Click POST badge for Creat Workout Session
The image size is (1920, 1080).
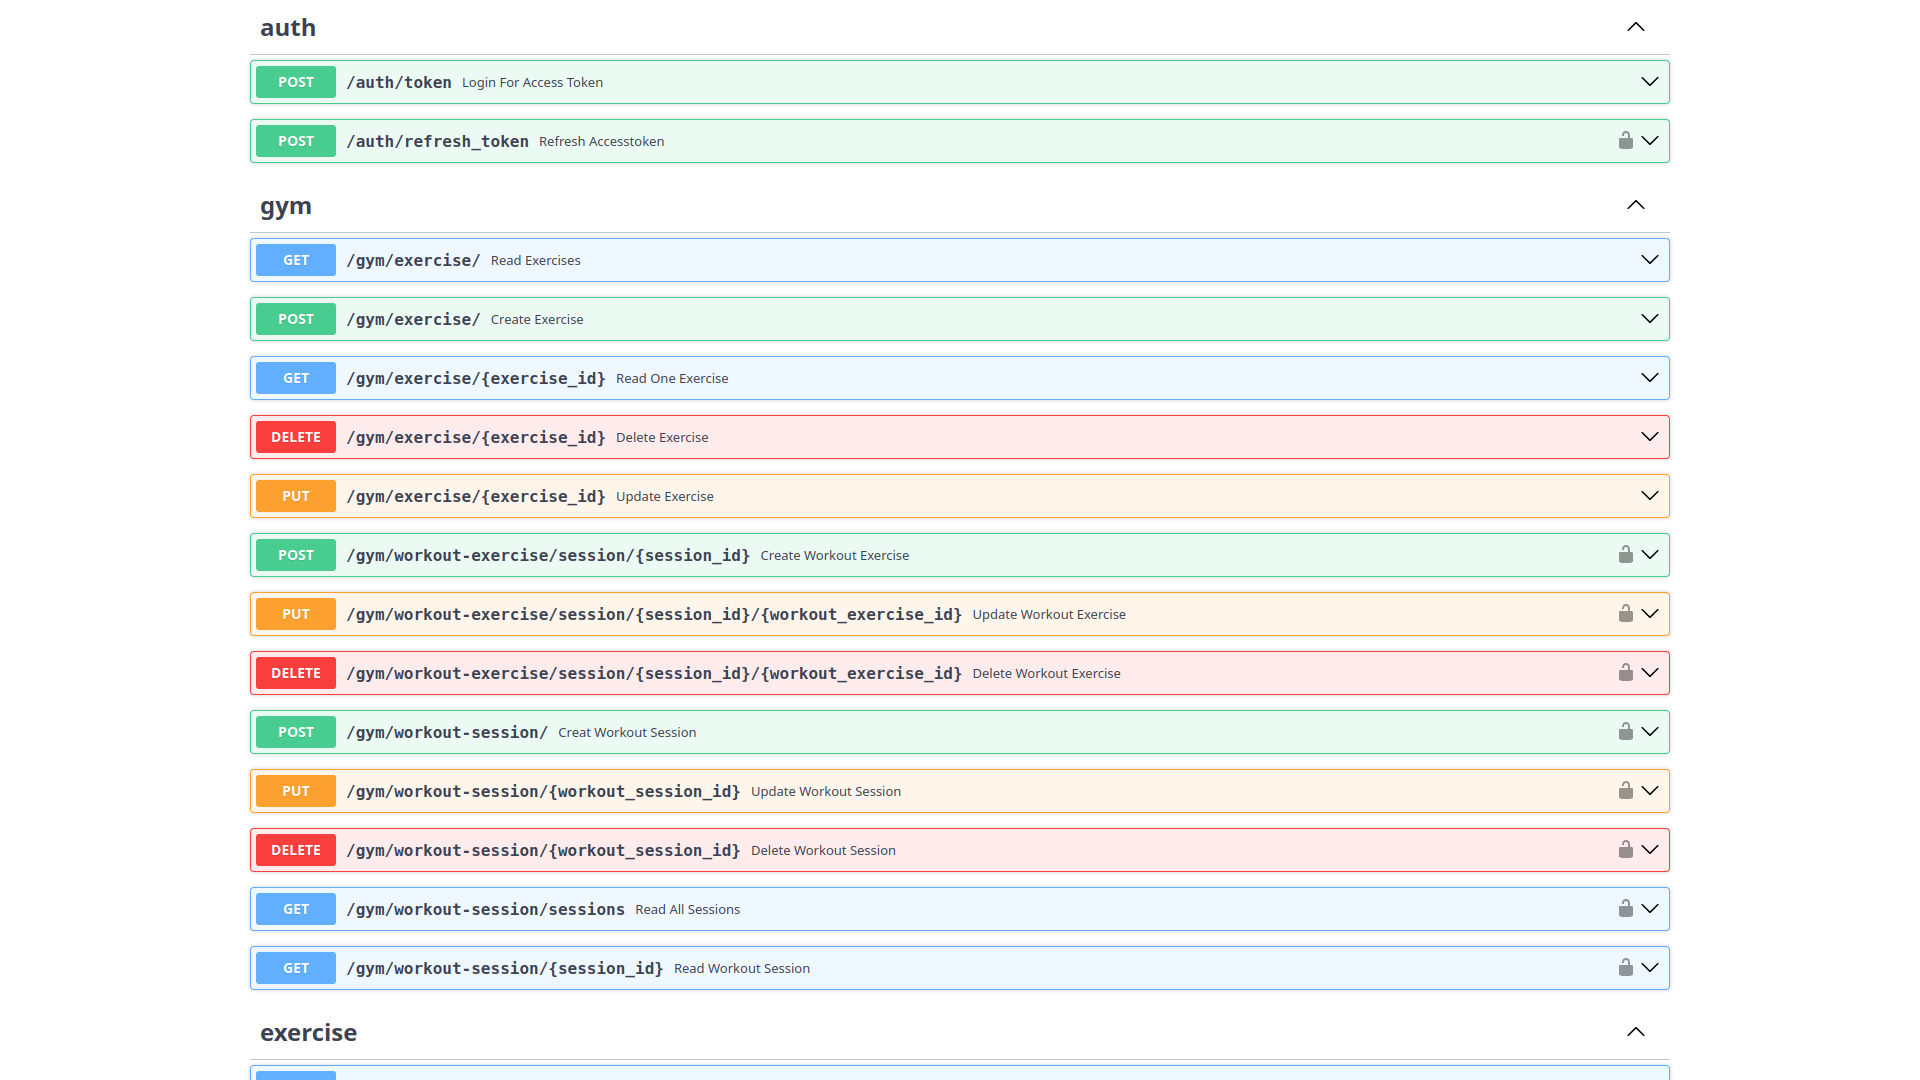click(x=296, y=732)
